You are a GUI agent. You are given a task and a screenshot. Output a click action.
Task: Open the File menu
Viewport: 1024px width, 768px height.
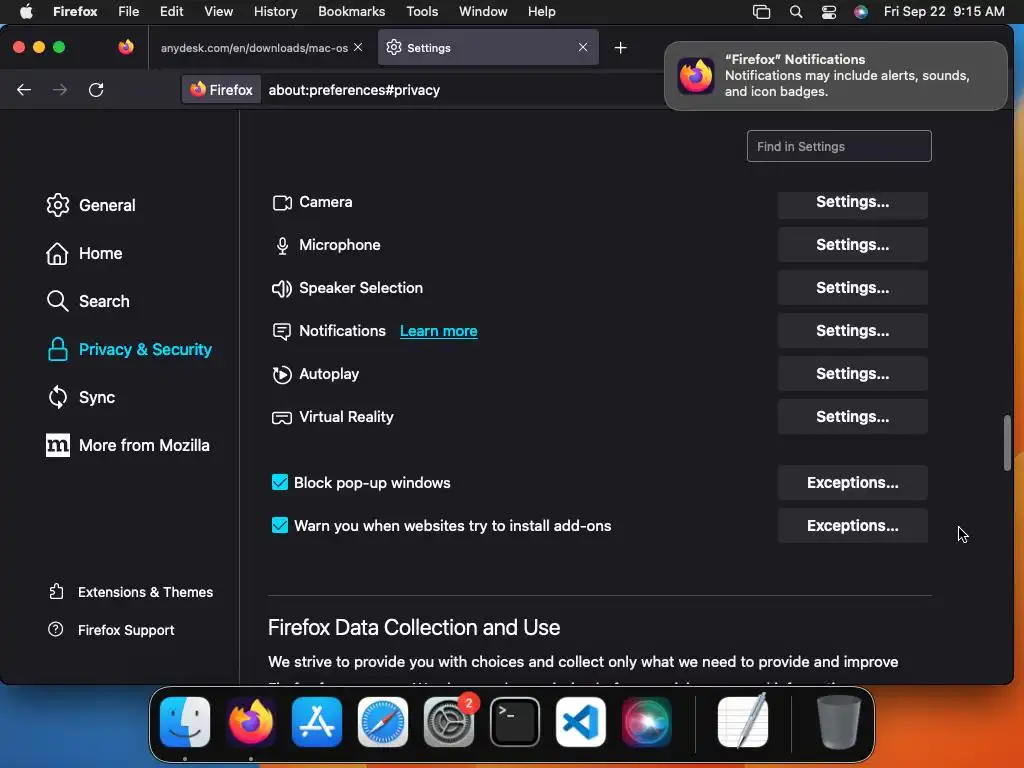[x=129, y=12]
